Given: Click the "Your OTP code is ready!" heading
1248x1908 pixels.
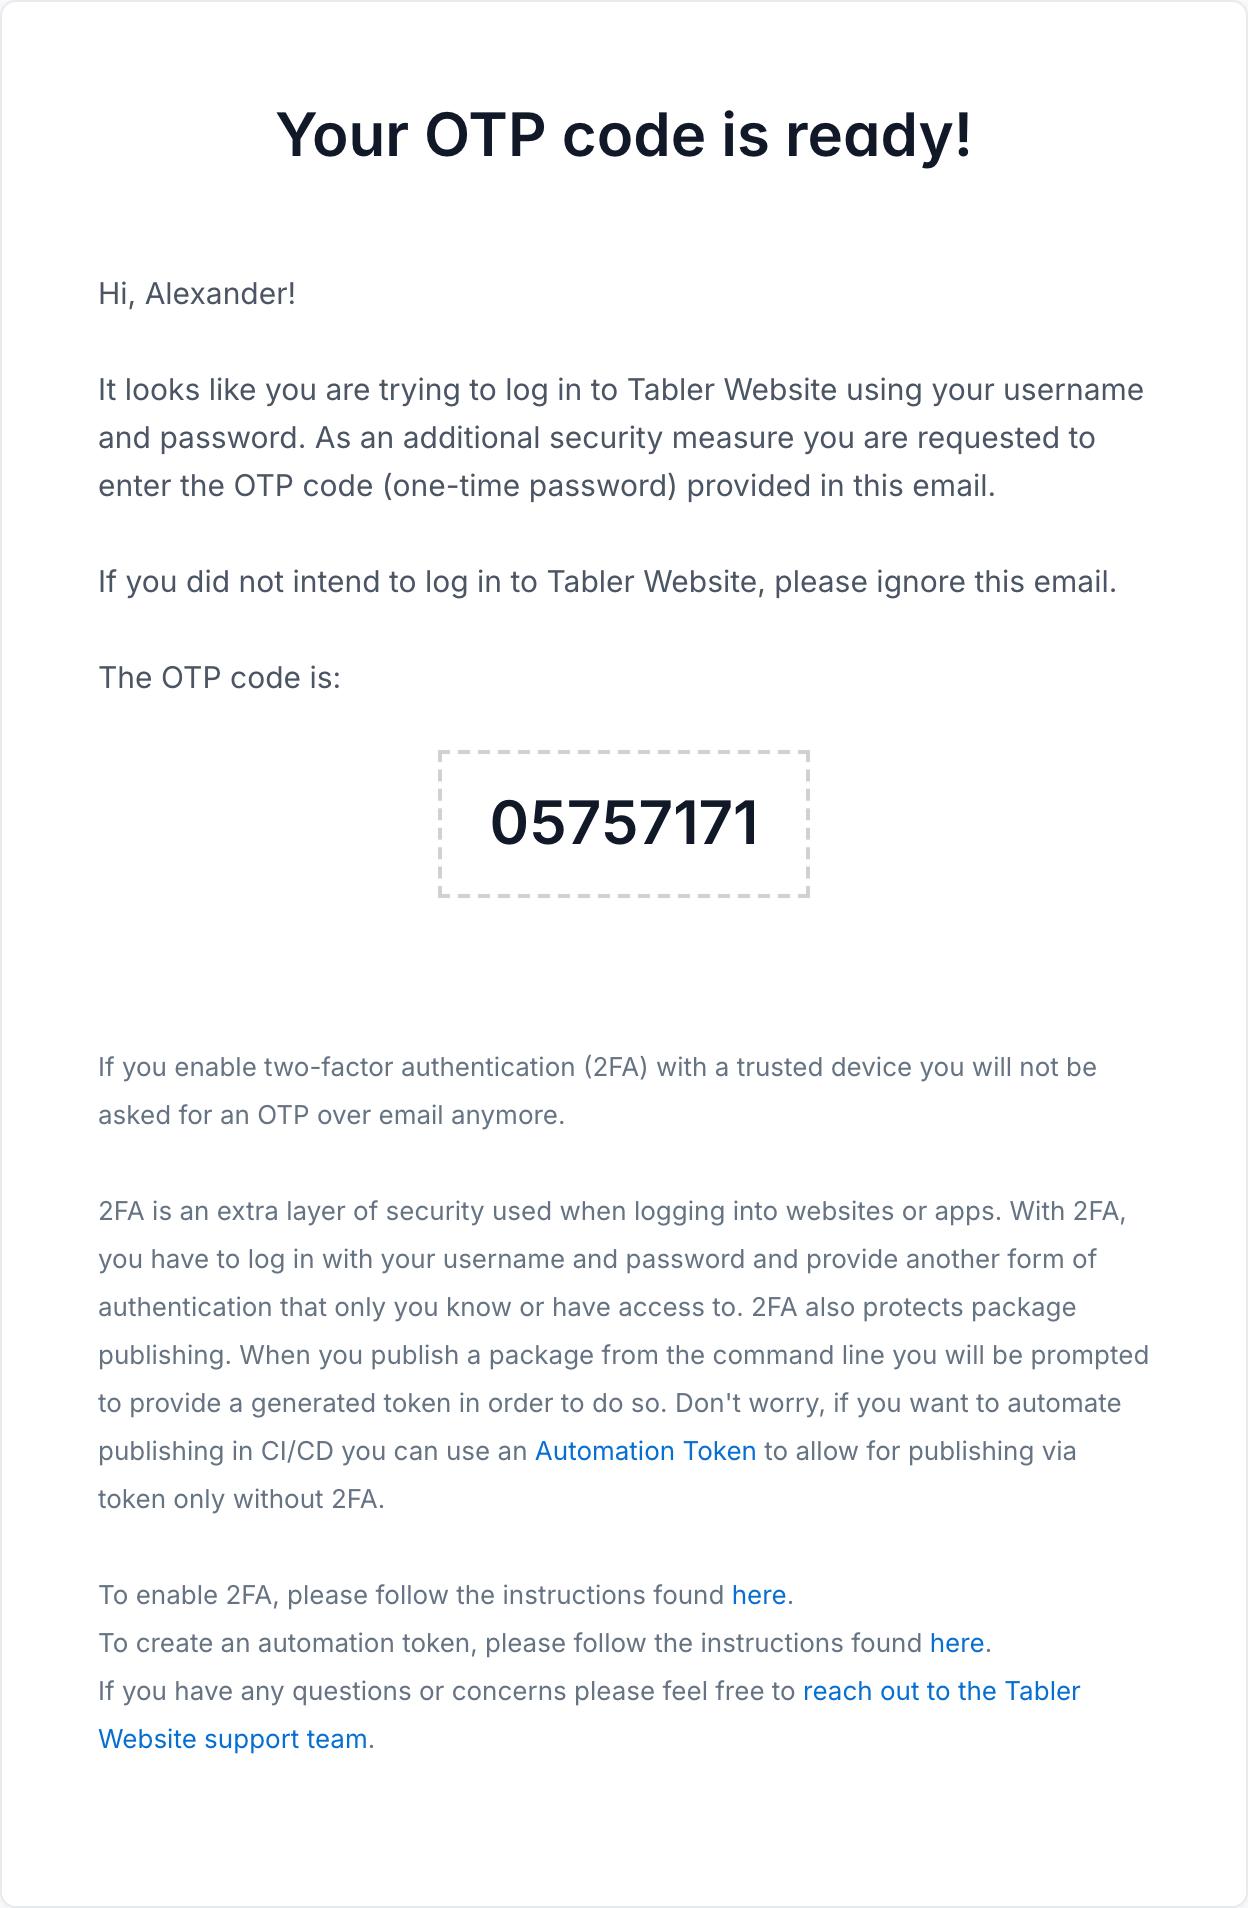Looking at the screenshot, I should [x=624, y=135].
